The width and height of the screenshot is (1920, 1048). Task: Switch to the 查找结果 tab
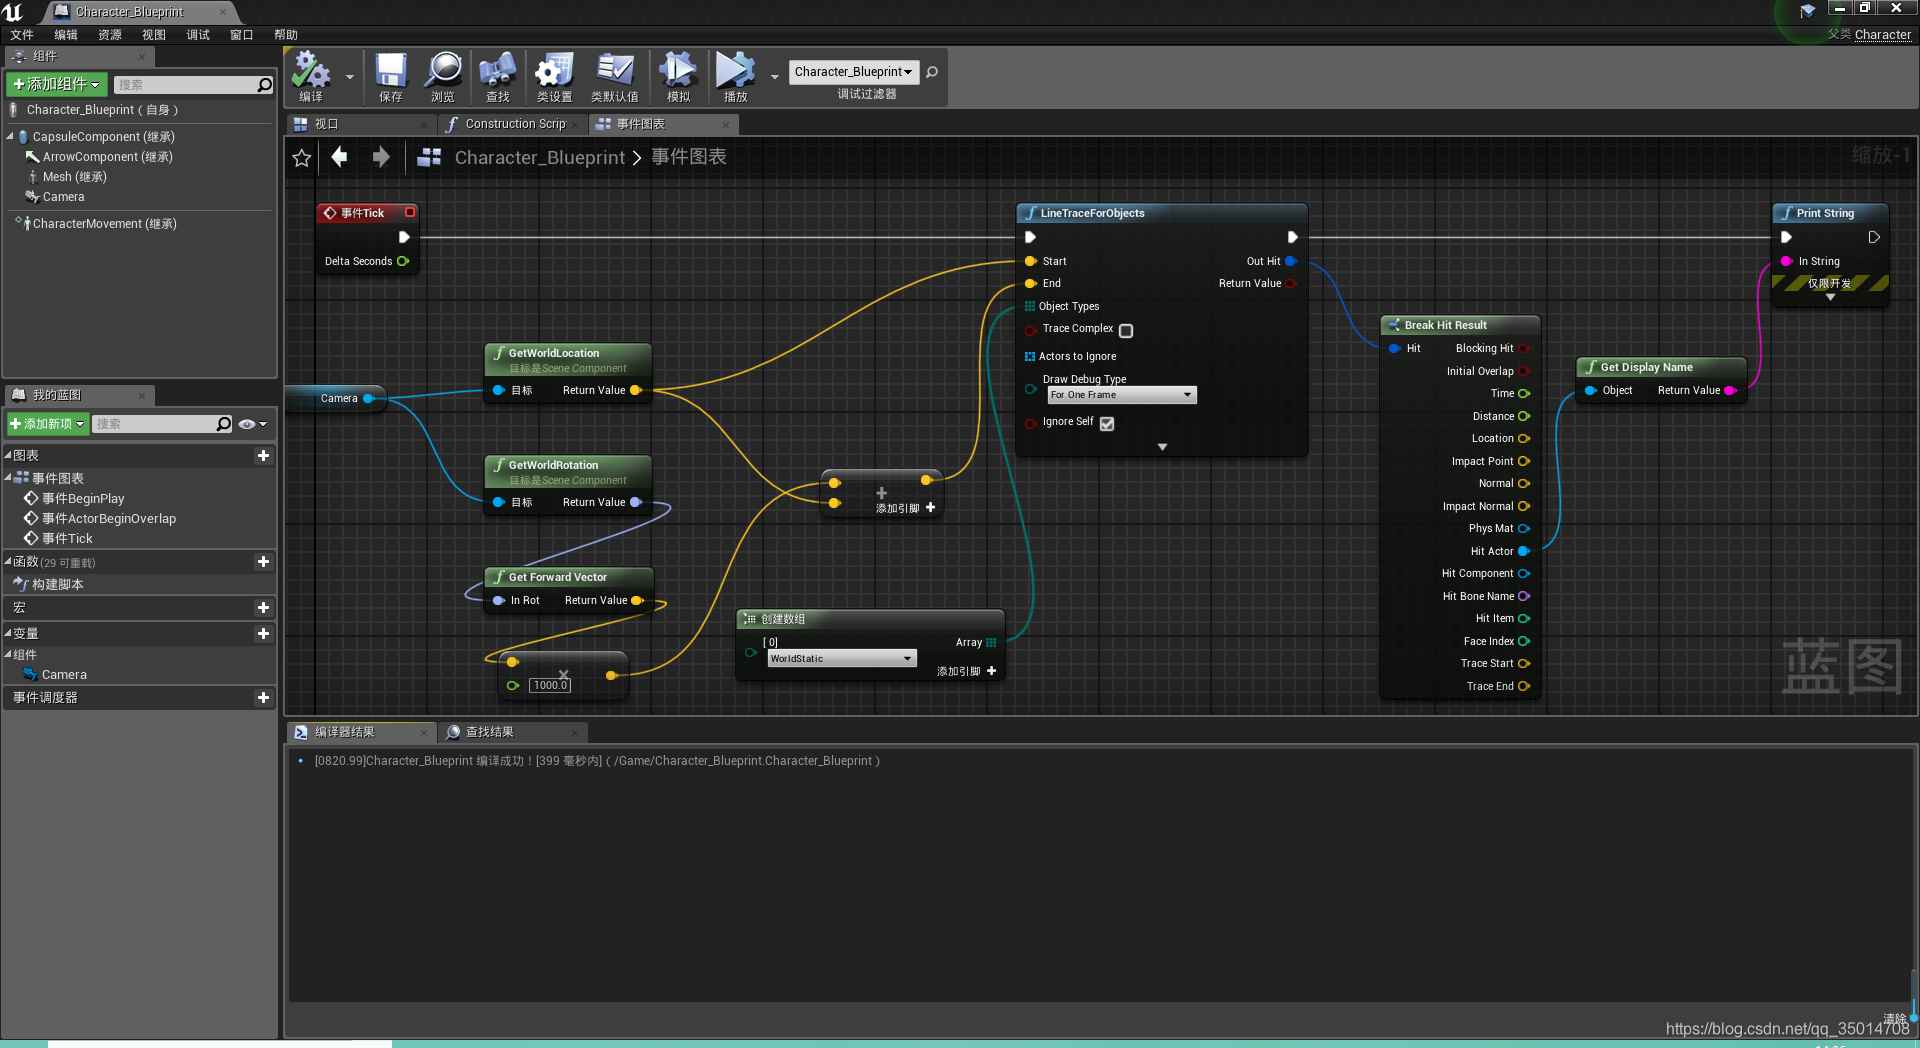pyautogui.click(x=489, y=731)
